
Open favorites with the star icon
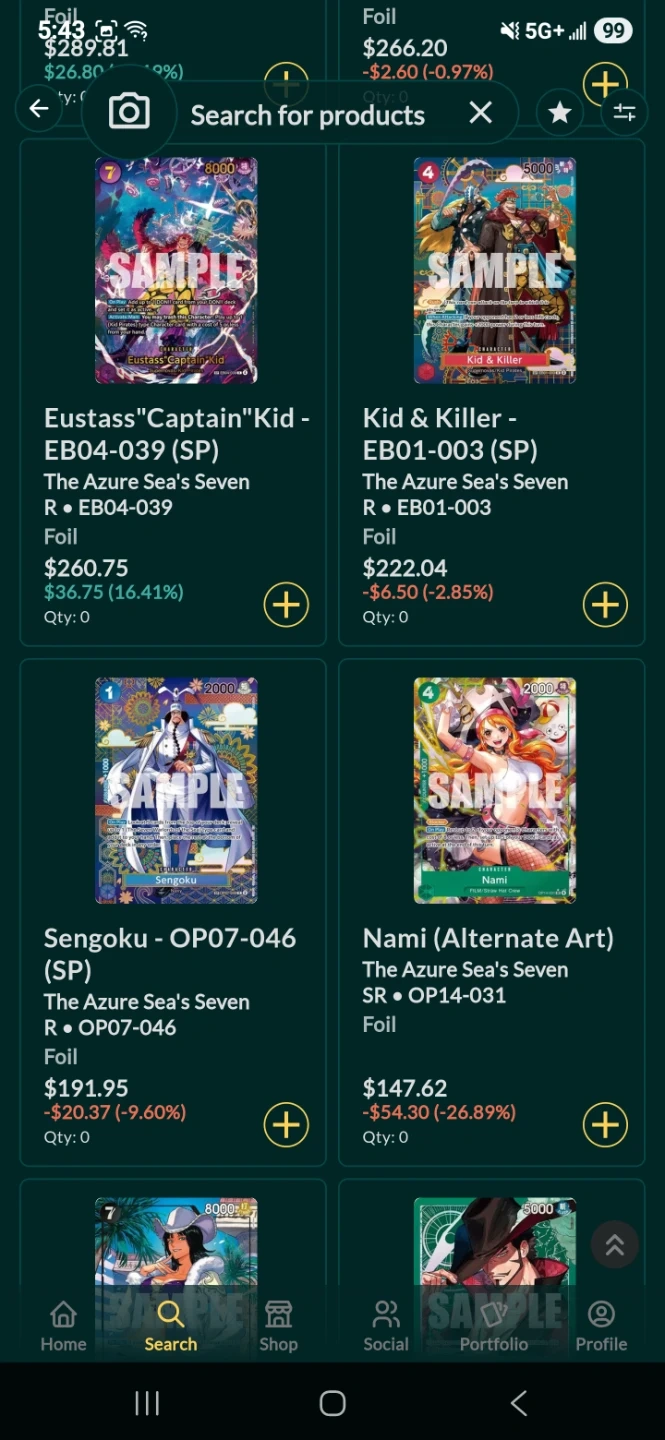click(560, 113)
